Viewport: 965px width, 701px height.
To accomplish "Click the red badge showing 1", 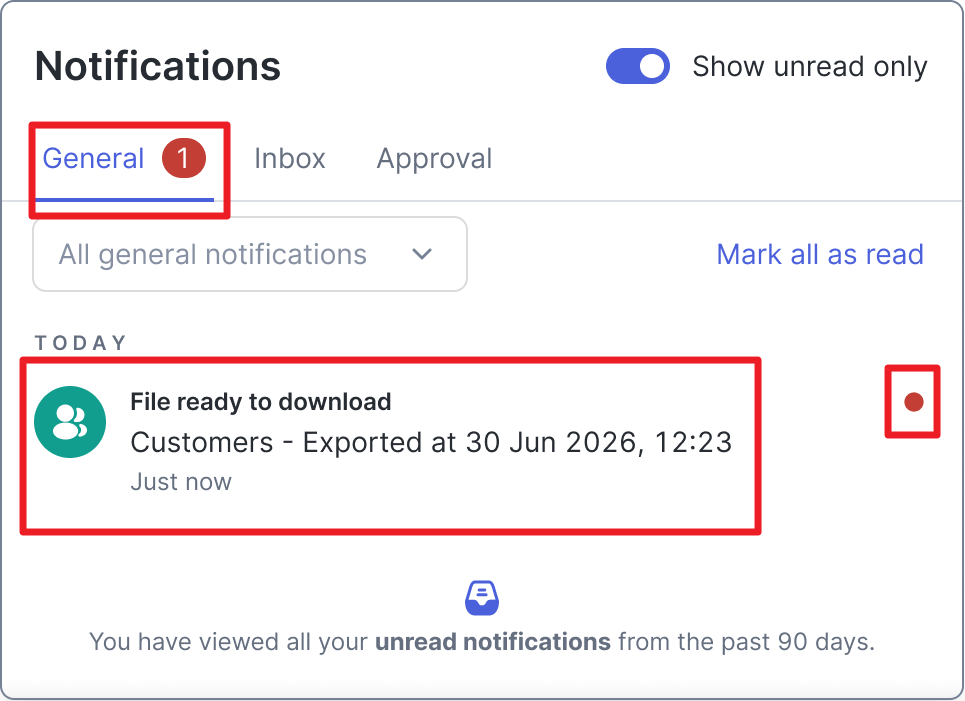I will point(183,158).
